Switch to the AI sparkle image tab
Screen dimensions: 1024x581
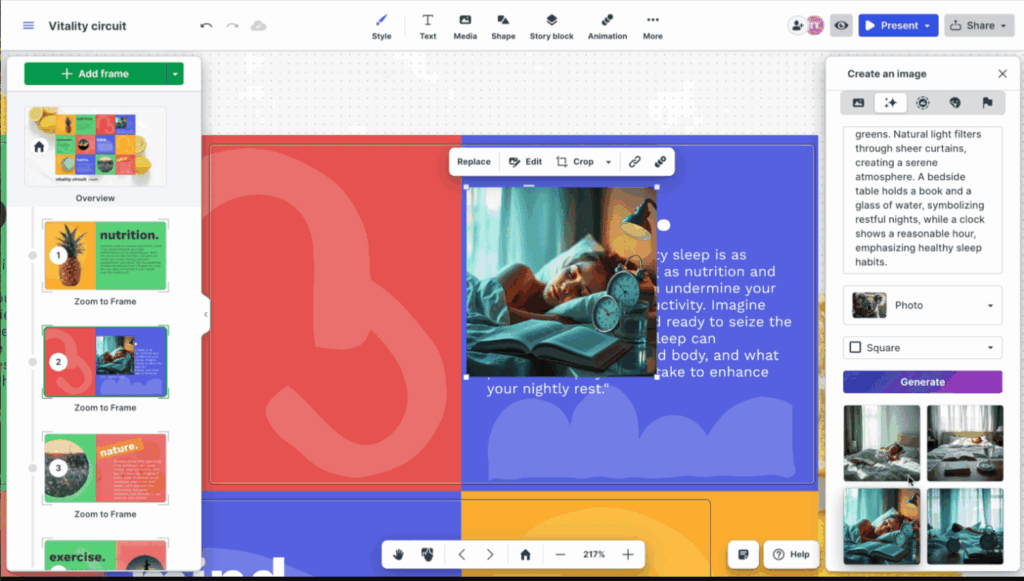890,103
